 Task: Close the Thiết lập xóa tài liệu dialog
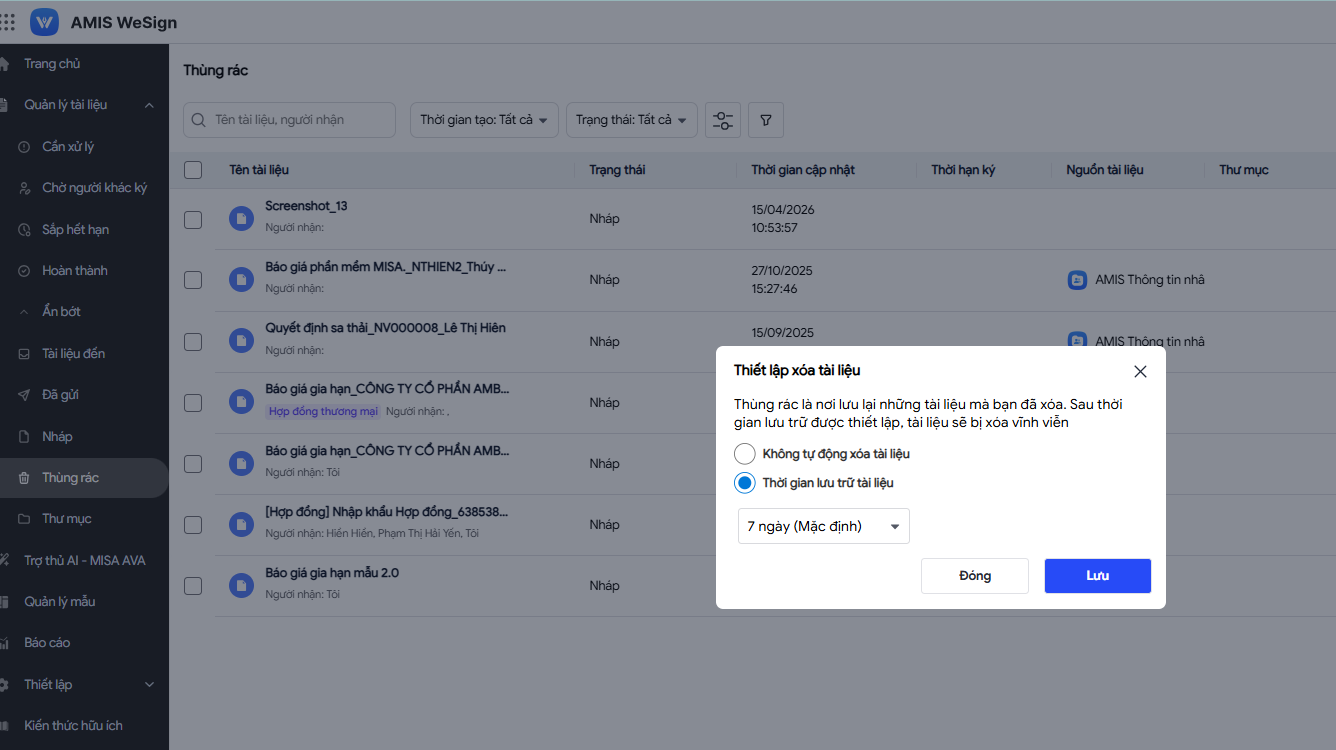click(x=1140, y=371)
